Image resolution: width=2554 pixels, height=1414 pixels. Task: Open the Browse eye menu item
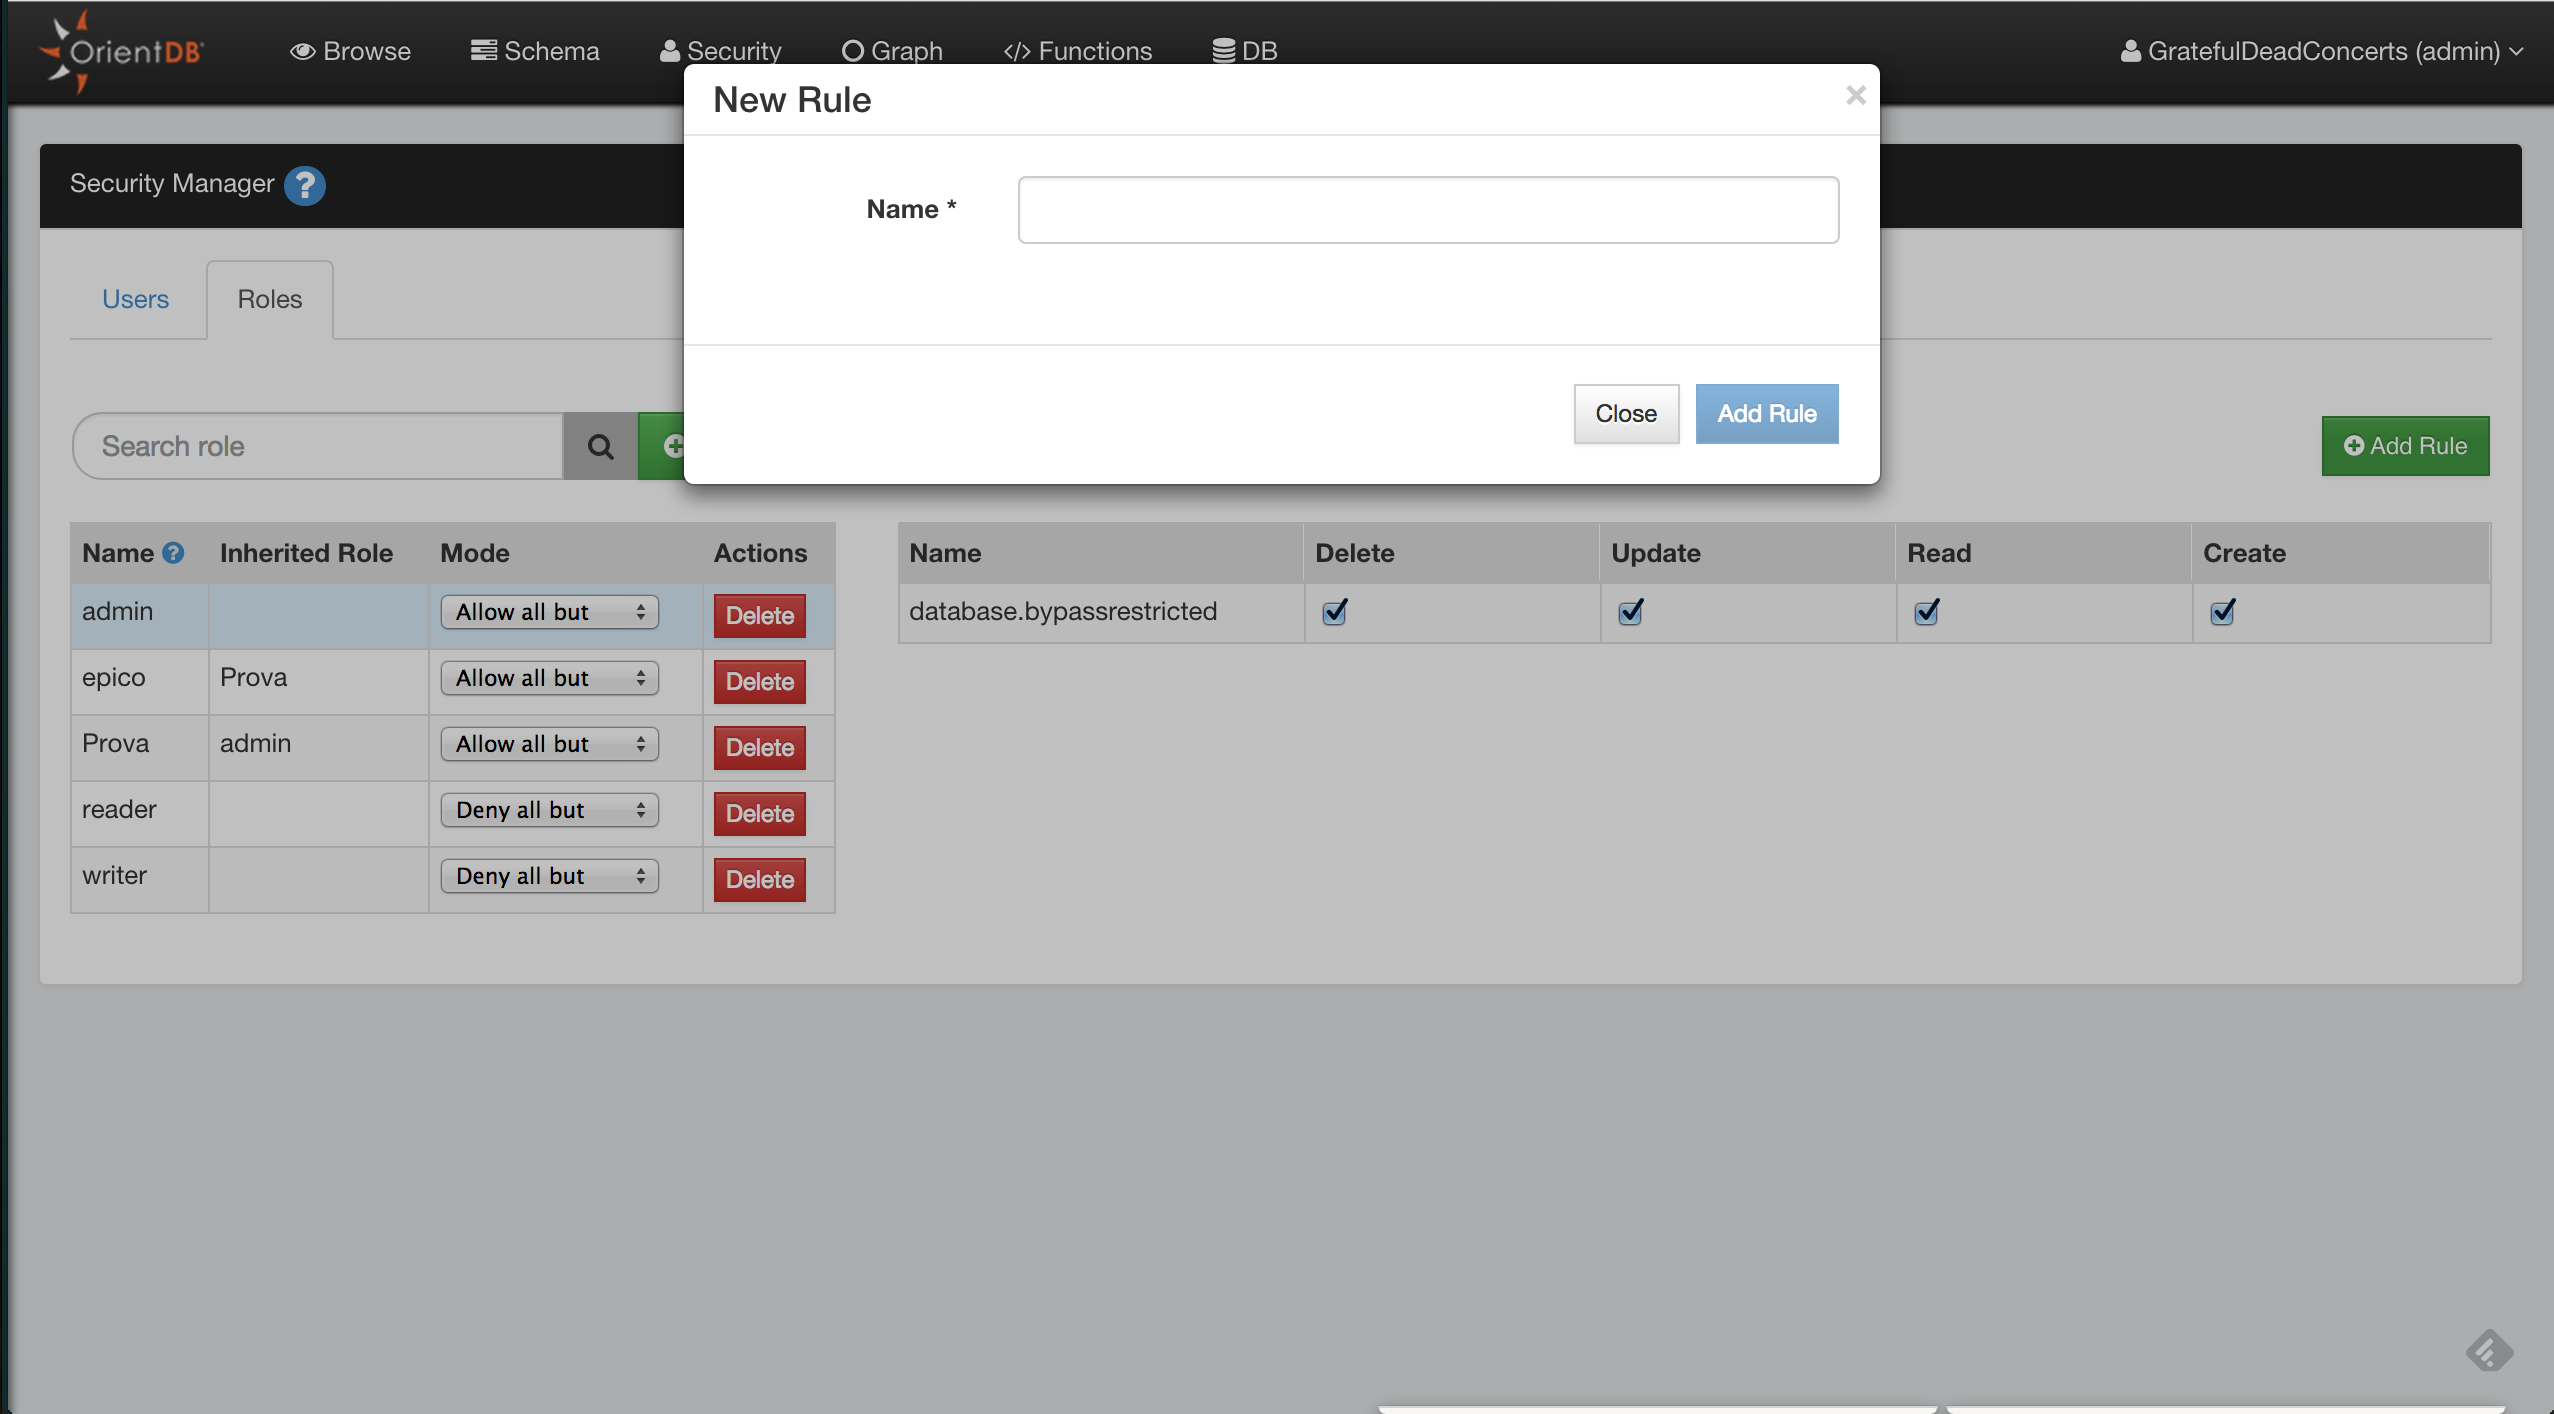pos(350,51)
